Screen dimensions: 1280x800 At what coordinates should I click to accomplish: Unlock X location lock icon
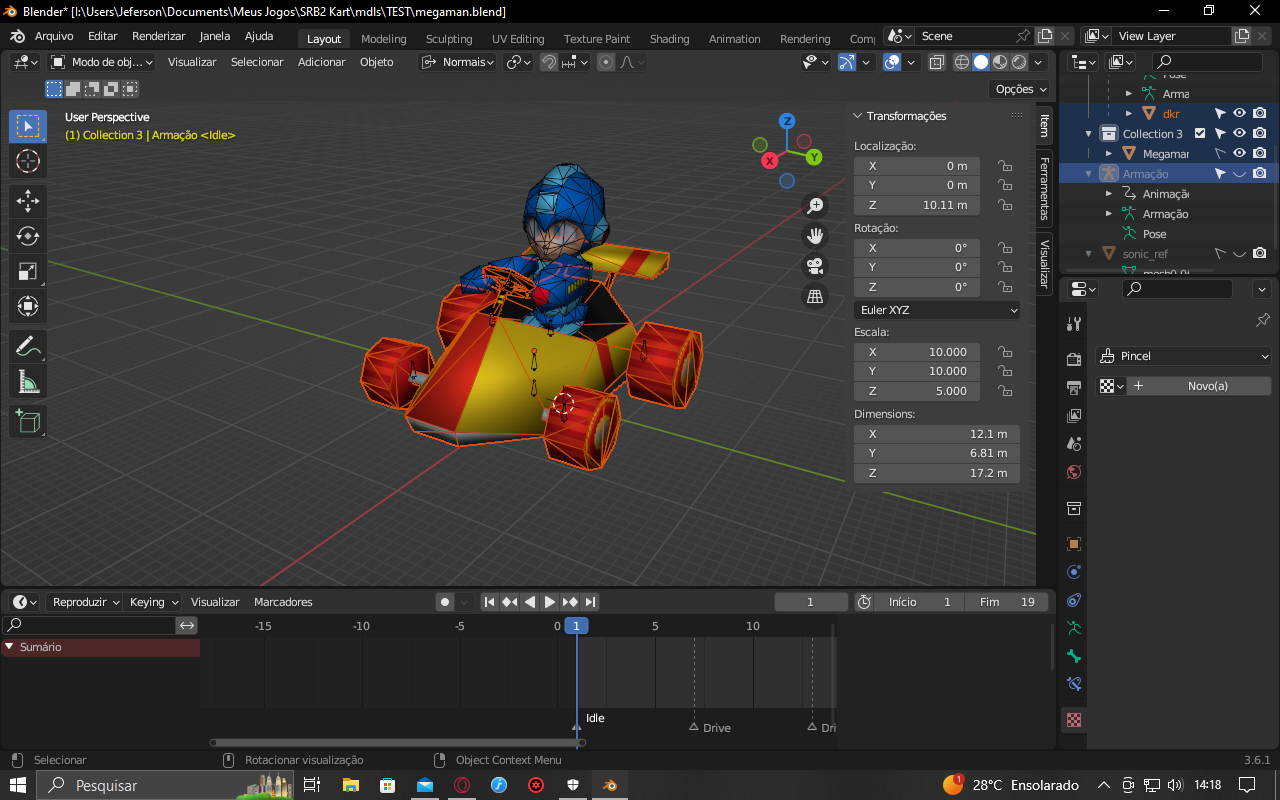(x=1004, y=166)
